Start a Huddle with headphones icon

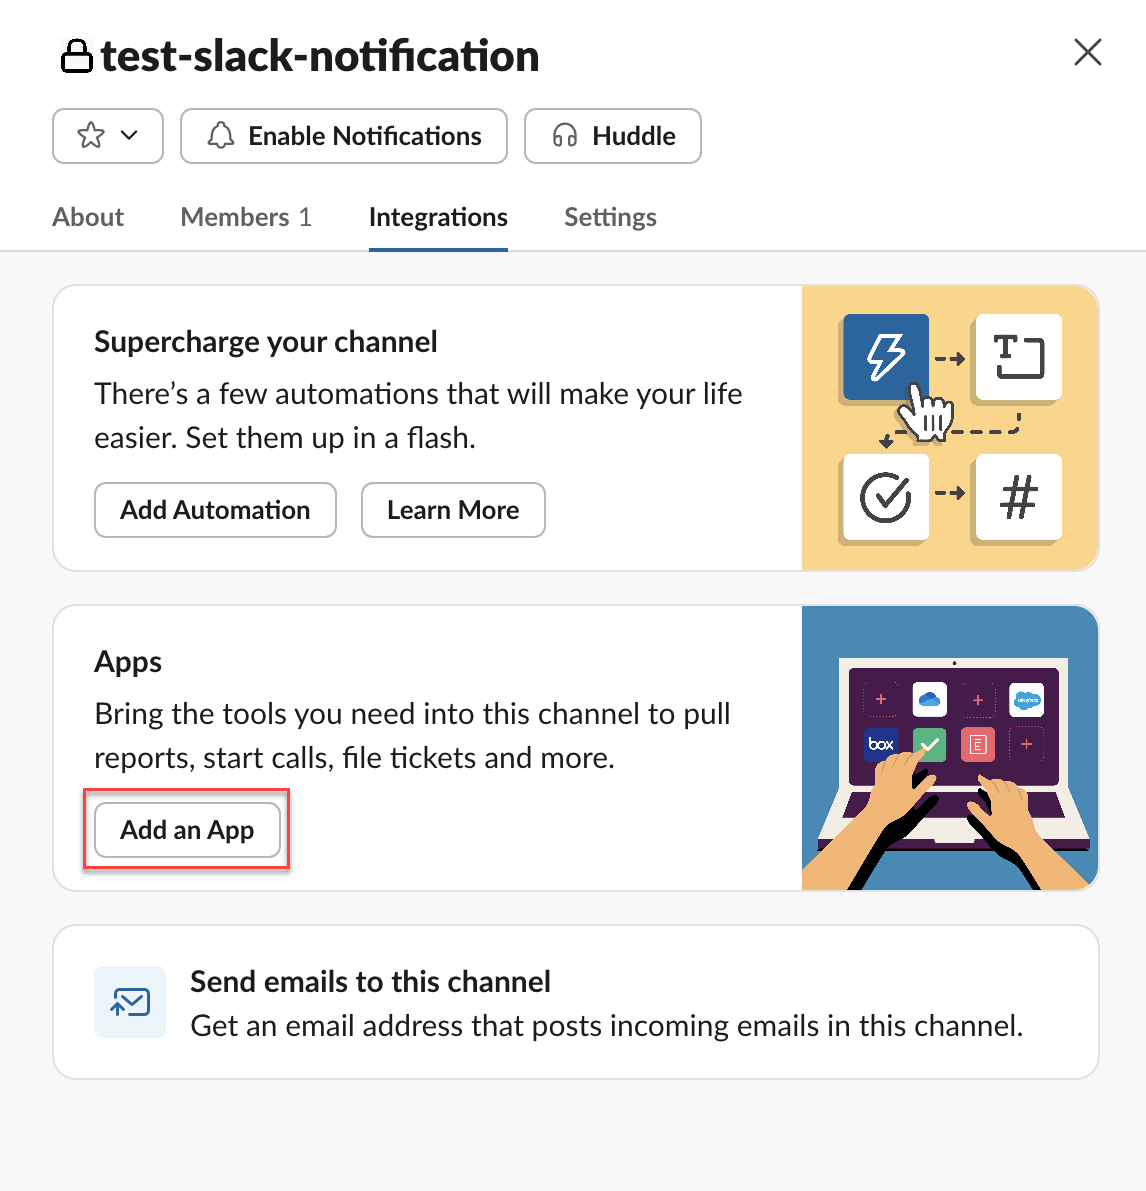(x=566, y=135)
